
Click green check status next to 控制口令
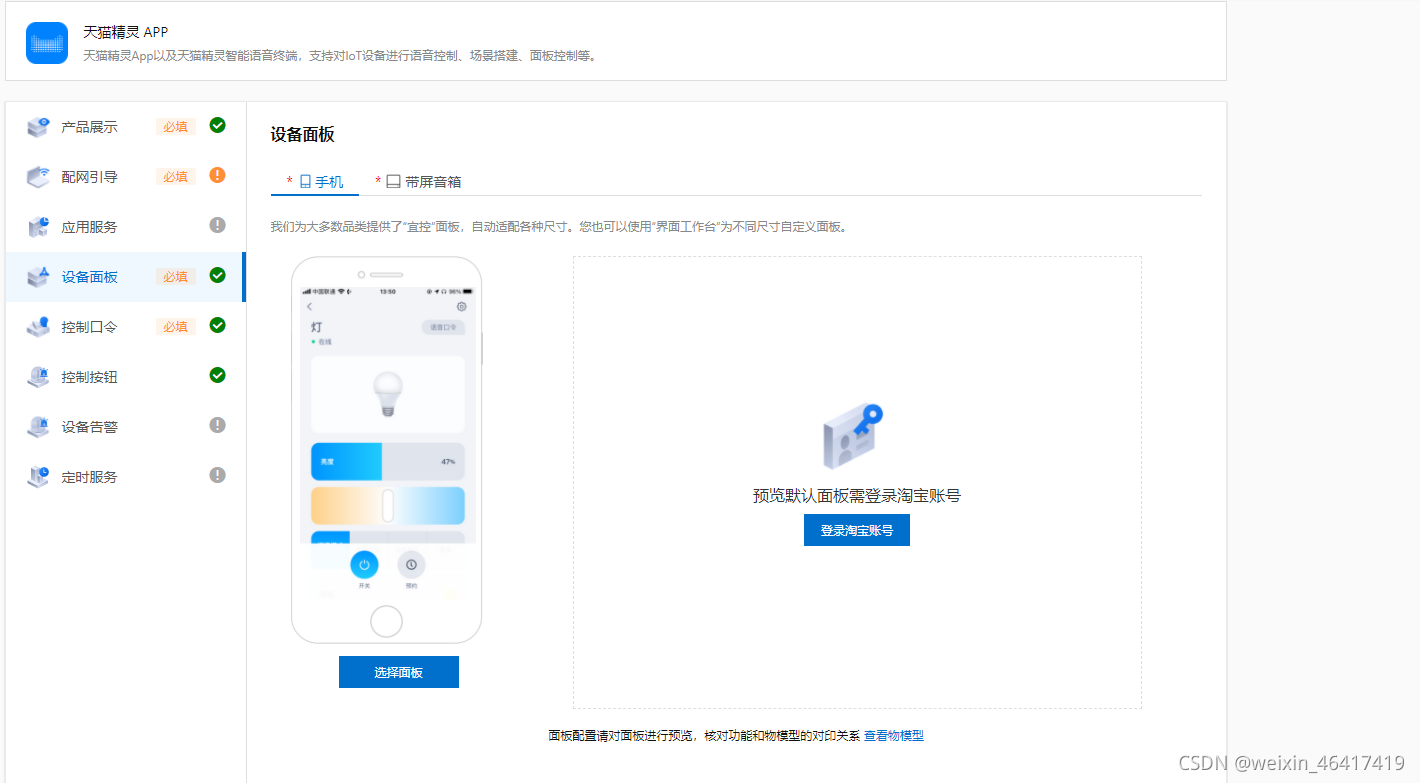(217, 325)
